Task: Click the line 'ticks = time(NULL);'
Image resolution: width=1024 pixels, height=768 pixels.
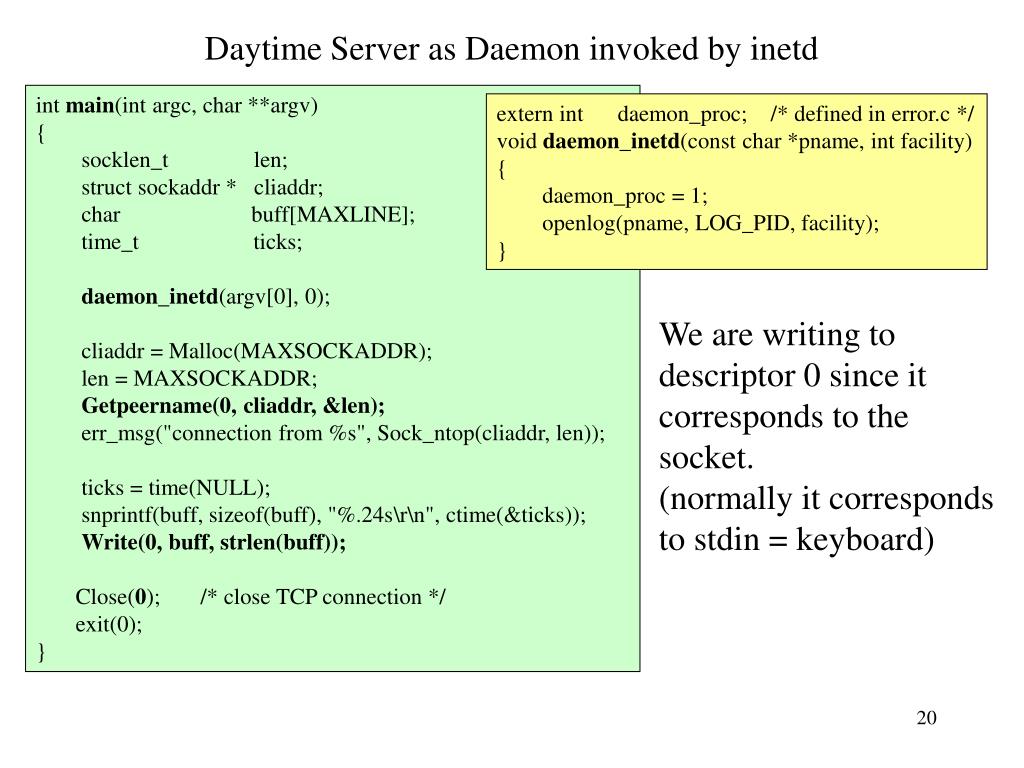Action: tap(176, 488)
